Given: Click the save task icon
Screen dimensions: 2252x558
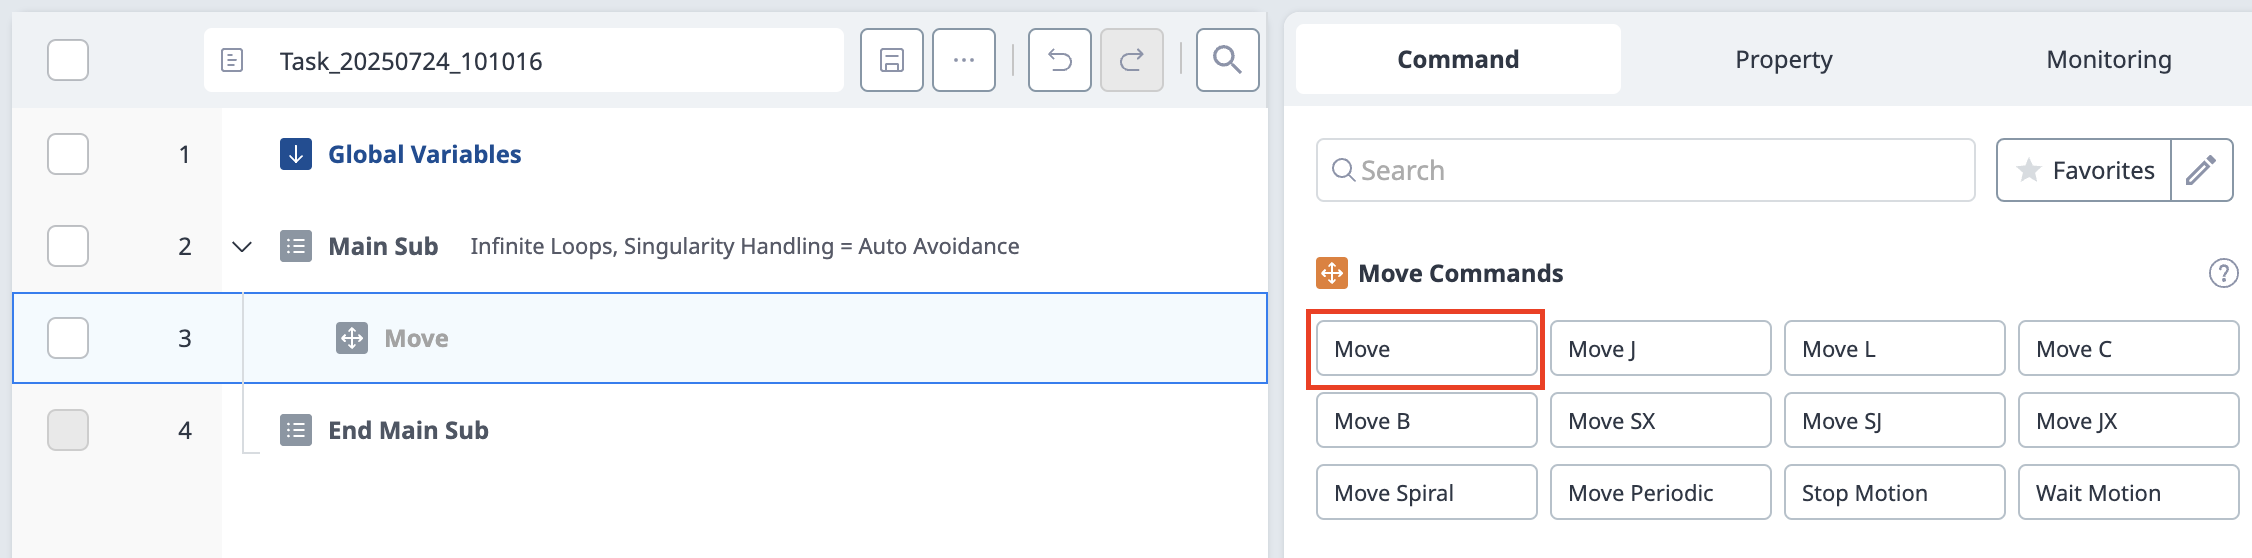Looking at the screenshot, I should point(891,60).
